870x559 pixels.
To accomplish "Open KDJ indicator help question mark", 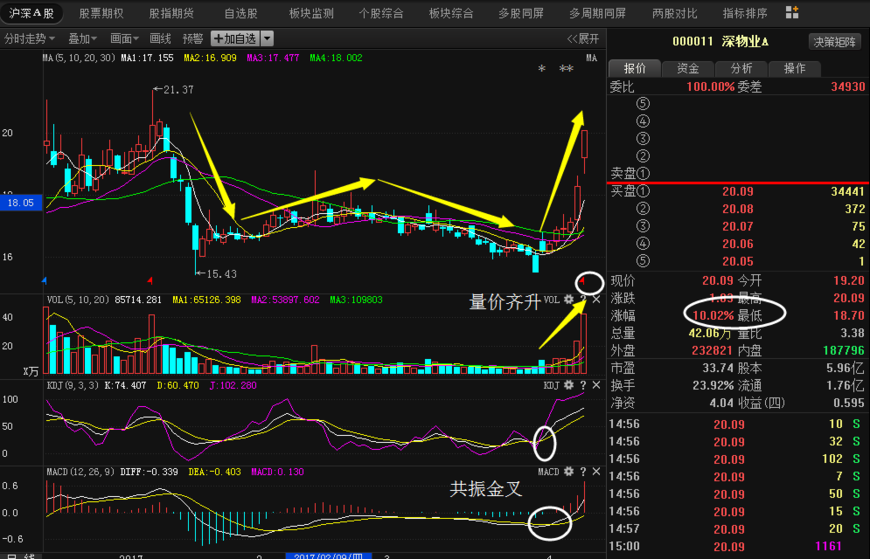I will pos(583,385).
